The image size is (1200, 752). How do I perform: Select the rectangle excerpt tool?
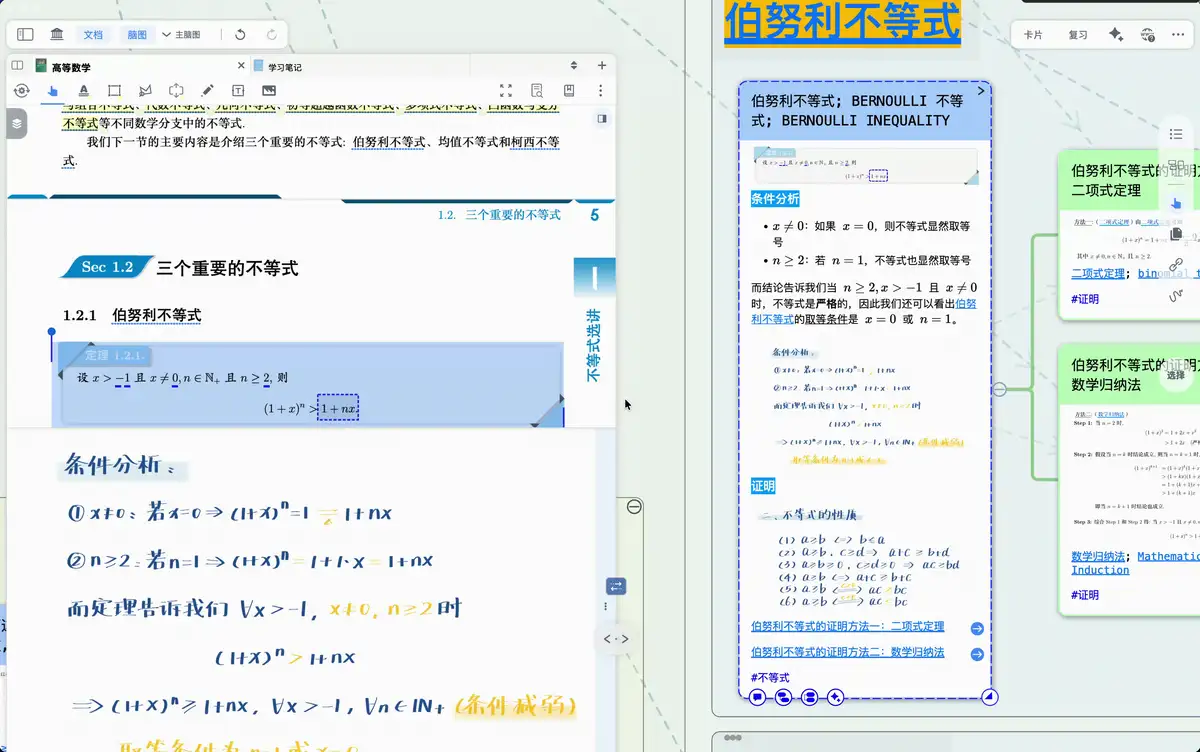(x=114, y=91)
